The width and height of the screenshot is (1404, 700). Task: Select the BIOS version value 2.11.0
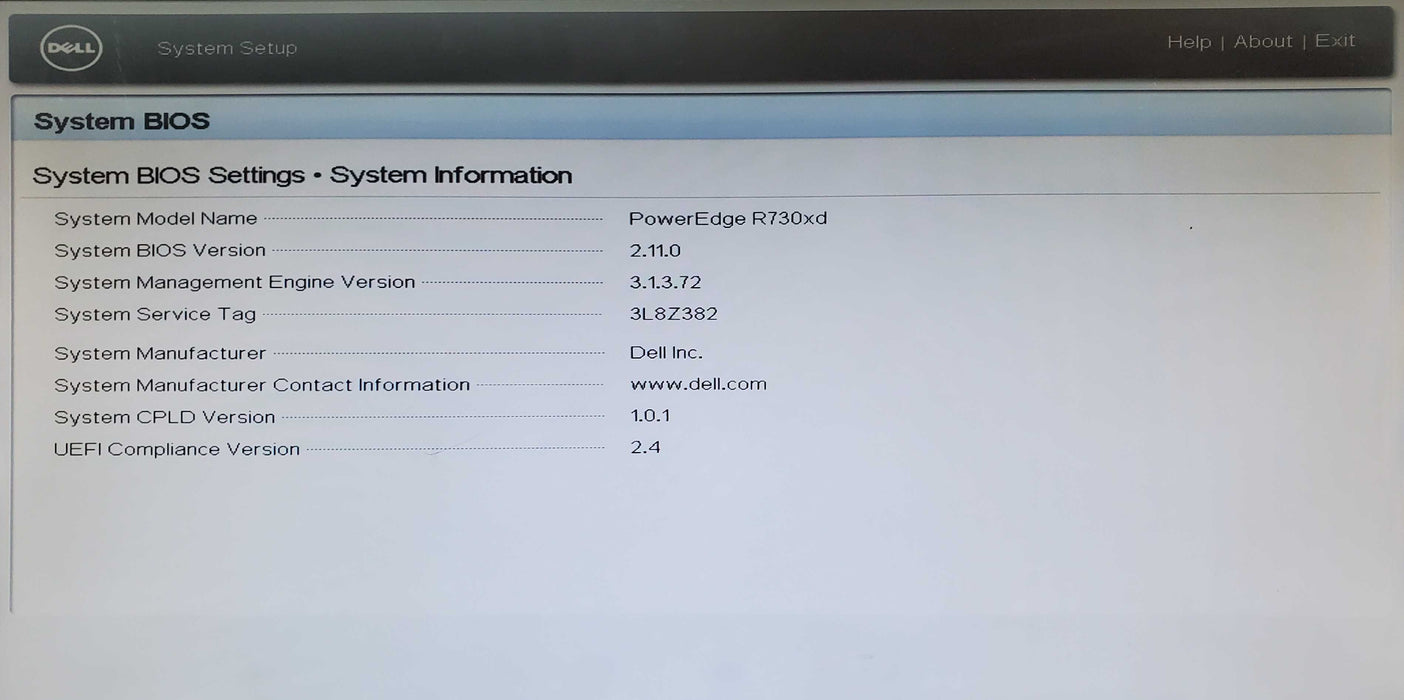(655, 251)
